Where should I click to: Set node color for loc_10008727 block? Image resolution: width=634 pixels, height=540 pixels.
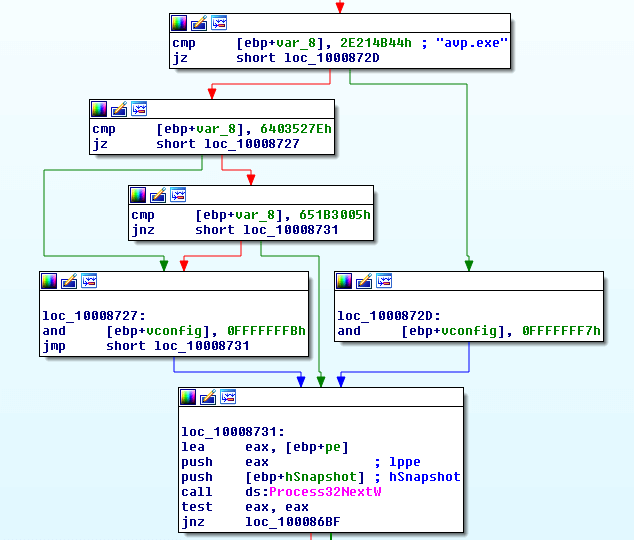49,281
